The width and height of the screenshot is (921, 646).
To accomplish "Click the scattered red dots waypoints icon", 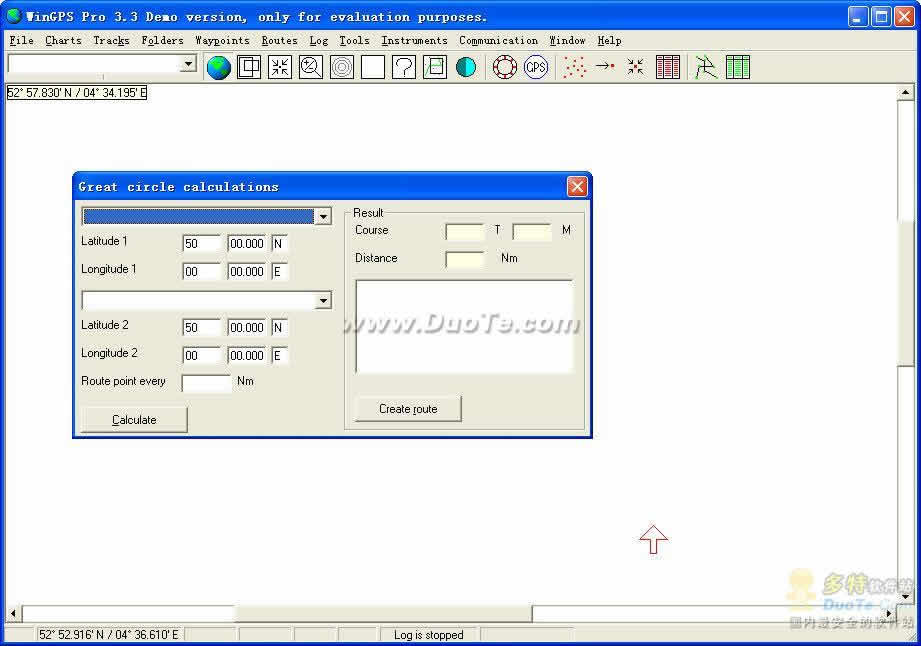I will coord(574,67).
